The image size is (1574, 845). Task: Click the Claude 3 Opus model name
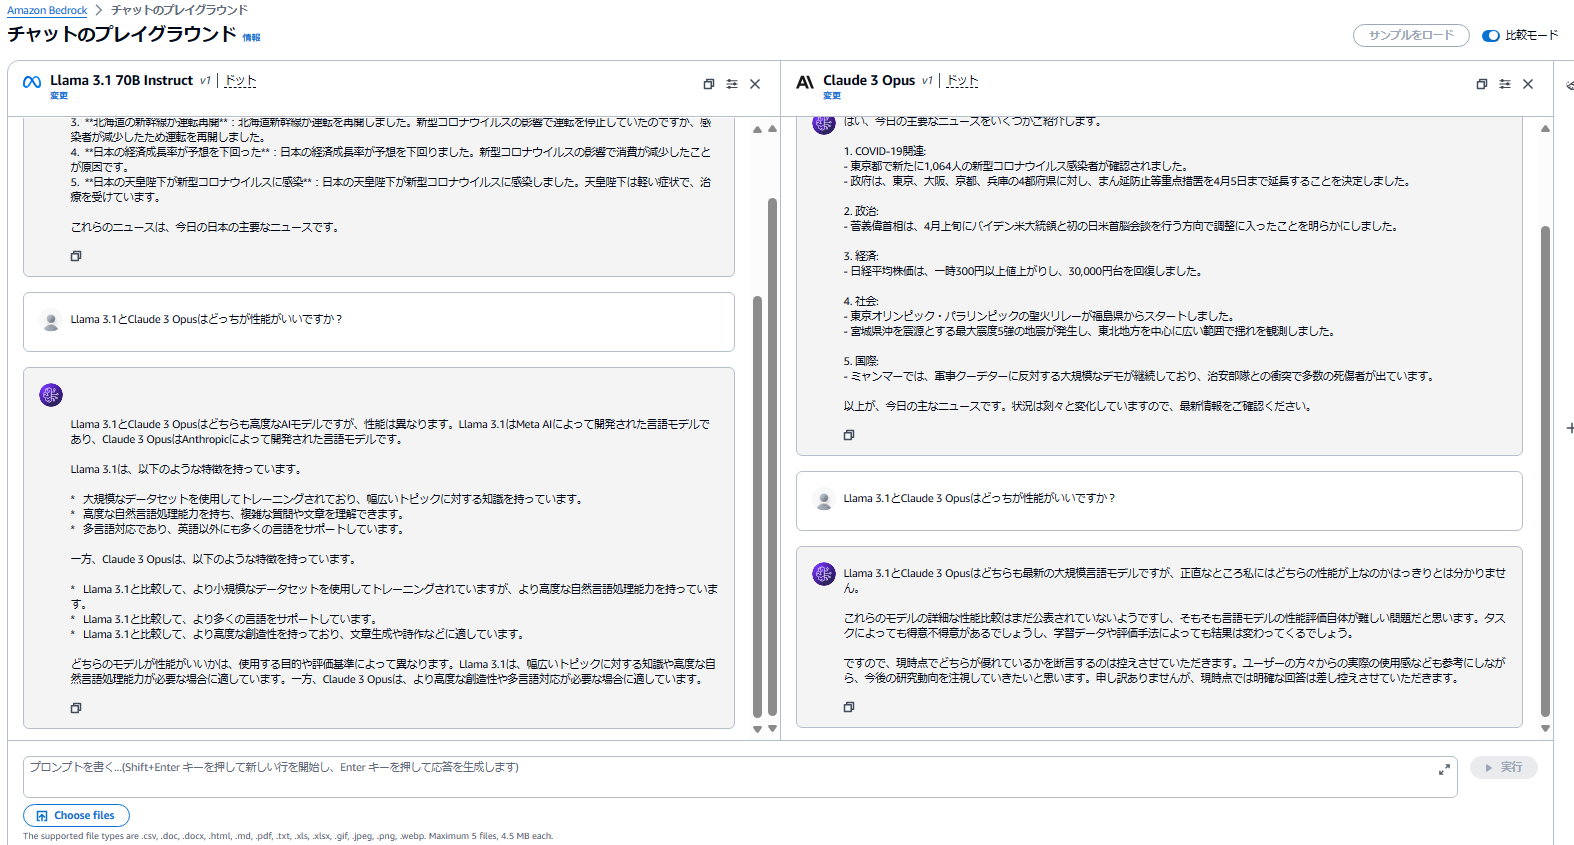pyautogui.click(x=869, y=80)
